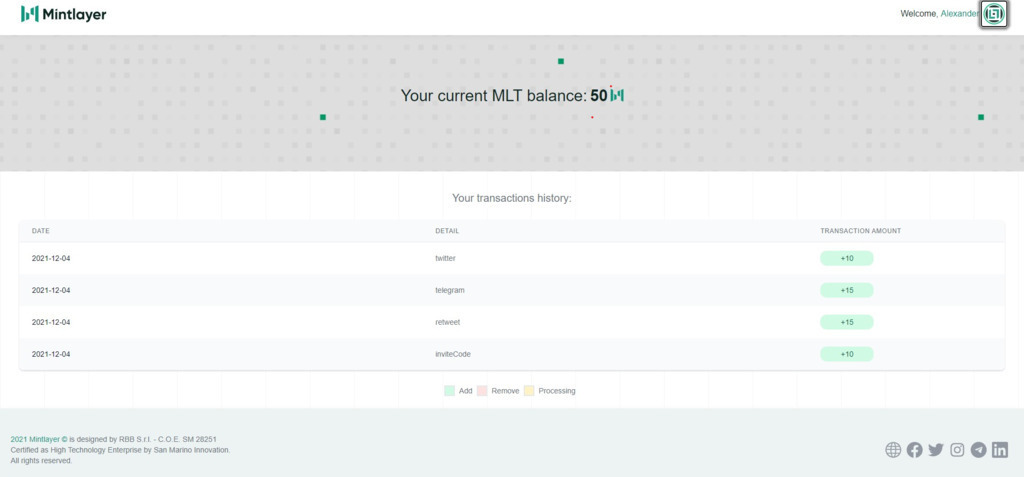Click the username Alexander link
This screenshot has height=477, width=1024.
959,14
